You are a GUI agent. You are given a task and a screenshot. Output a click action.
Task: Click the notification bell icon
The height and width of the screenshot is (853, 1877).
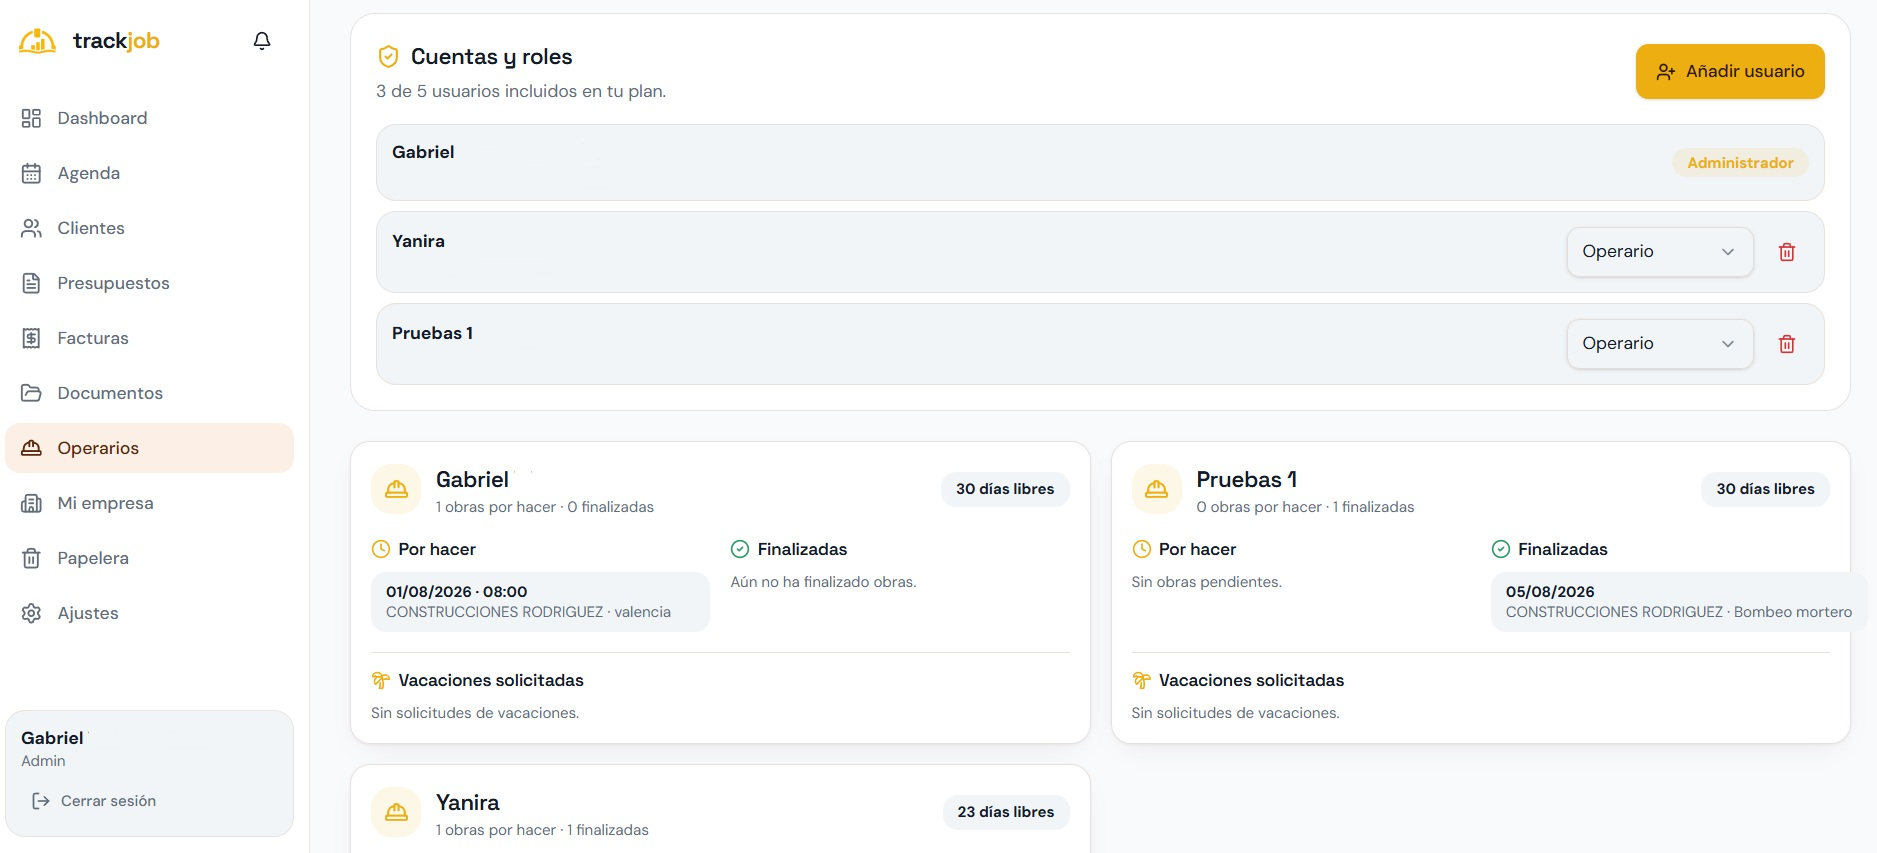click(x=262, y=41)
